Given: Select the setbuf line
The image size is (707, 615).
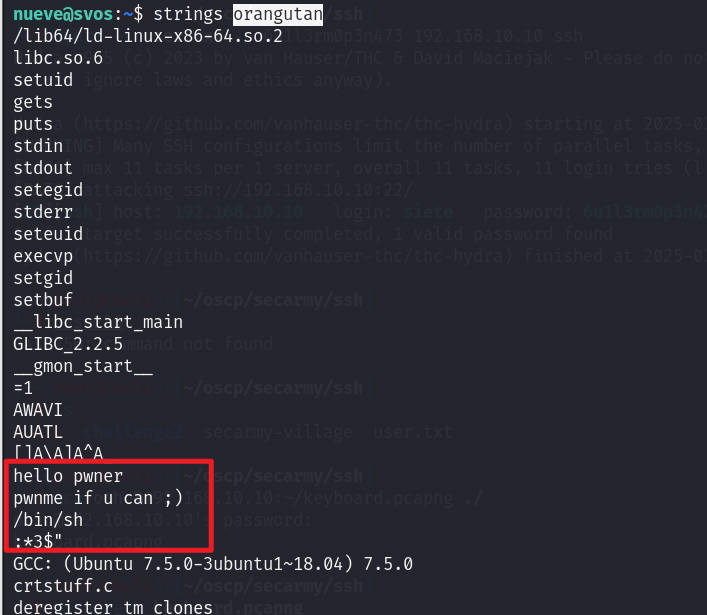Looking at the screenshot, I should (x=43, y=300).
